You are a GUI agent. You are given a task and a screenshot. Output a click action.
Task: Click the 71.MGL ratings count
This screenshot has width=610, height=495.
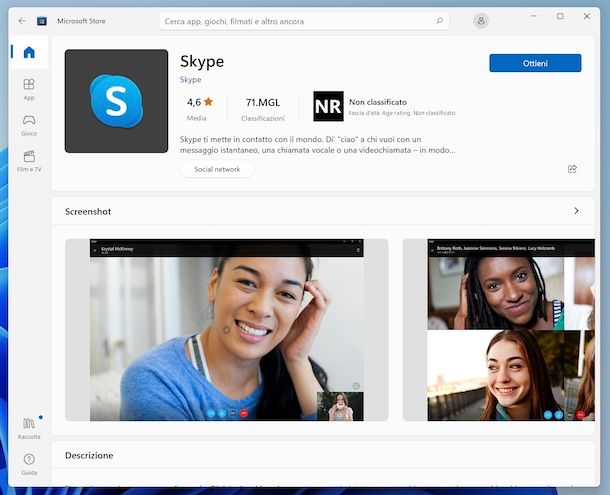tap(263, 103)
